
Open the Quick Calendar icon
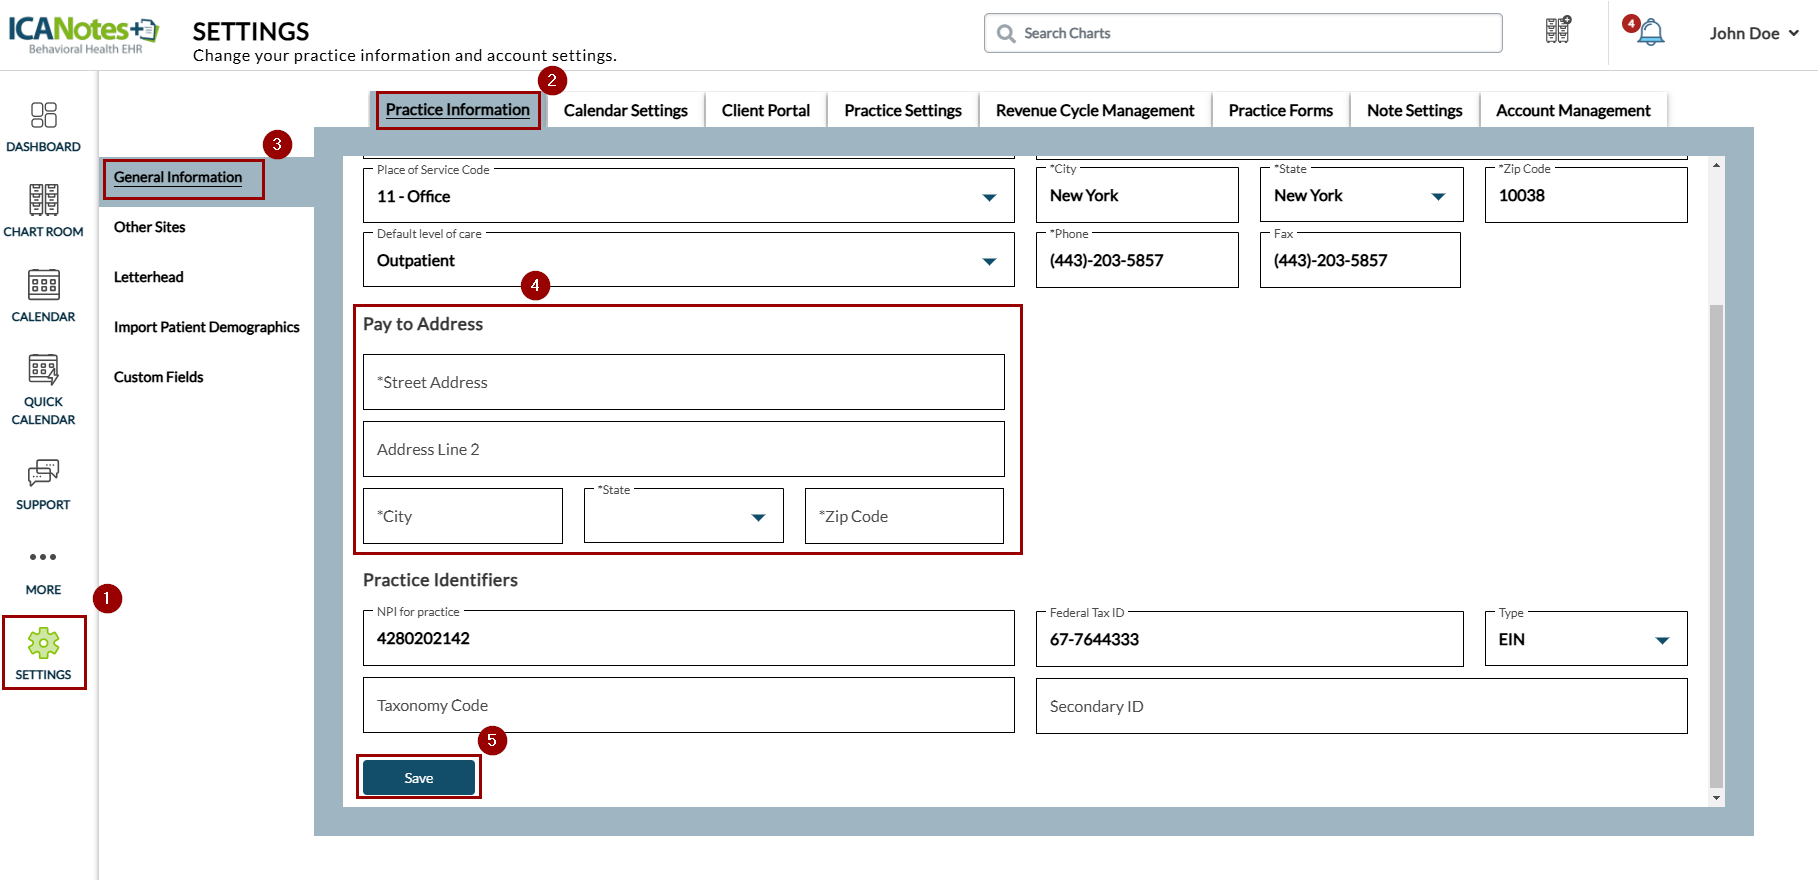point(43,370)
